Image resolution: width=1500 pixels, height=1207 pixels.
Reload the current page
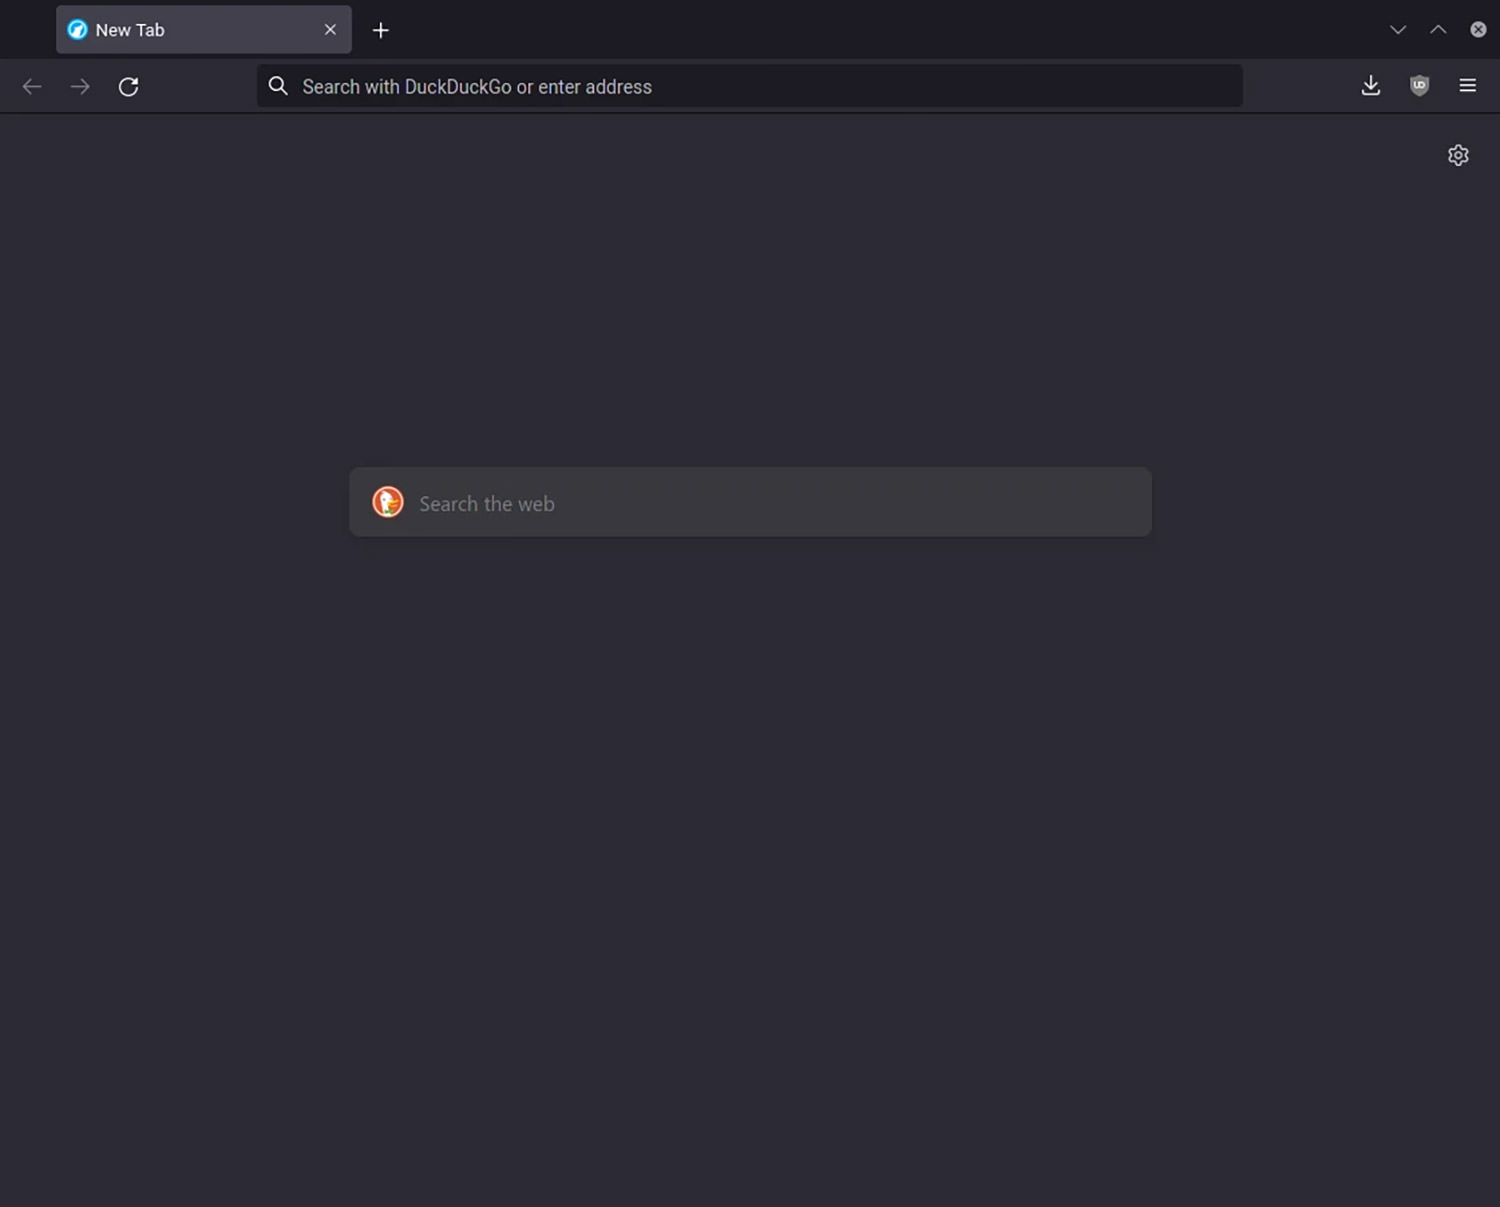pyautogui.click(x=128, y=87)
